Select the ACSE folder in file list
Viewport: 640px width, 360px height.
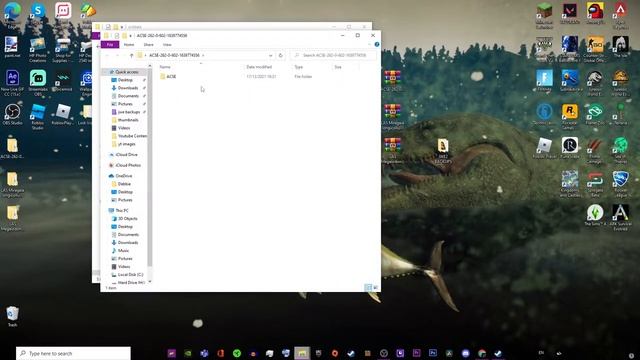tap(171, 76)
